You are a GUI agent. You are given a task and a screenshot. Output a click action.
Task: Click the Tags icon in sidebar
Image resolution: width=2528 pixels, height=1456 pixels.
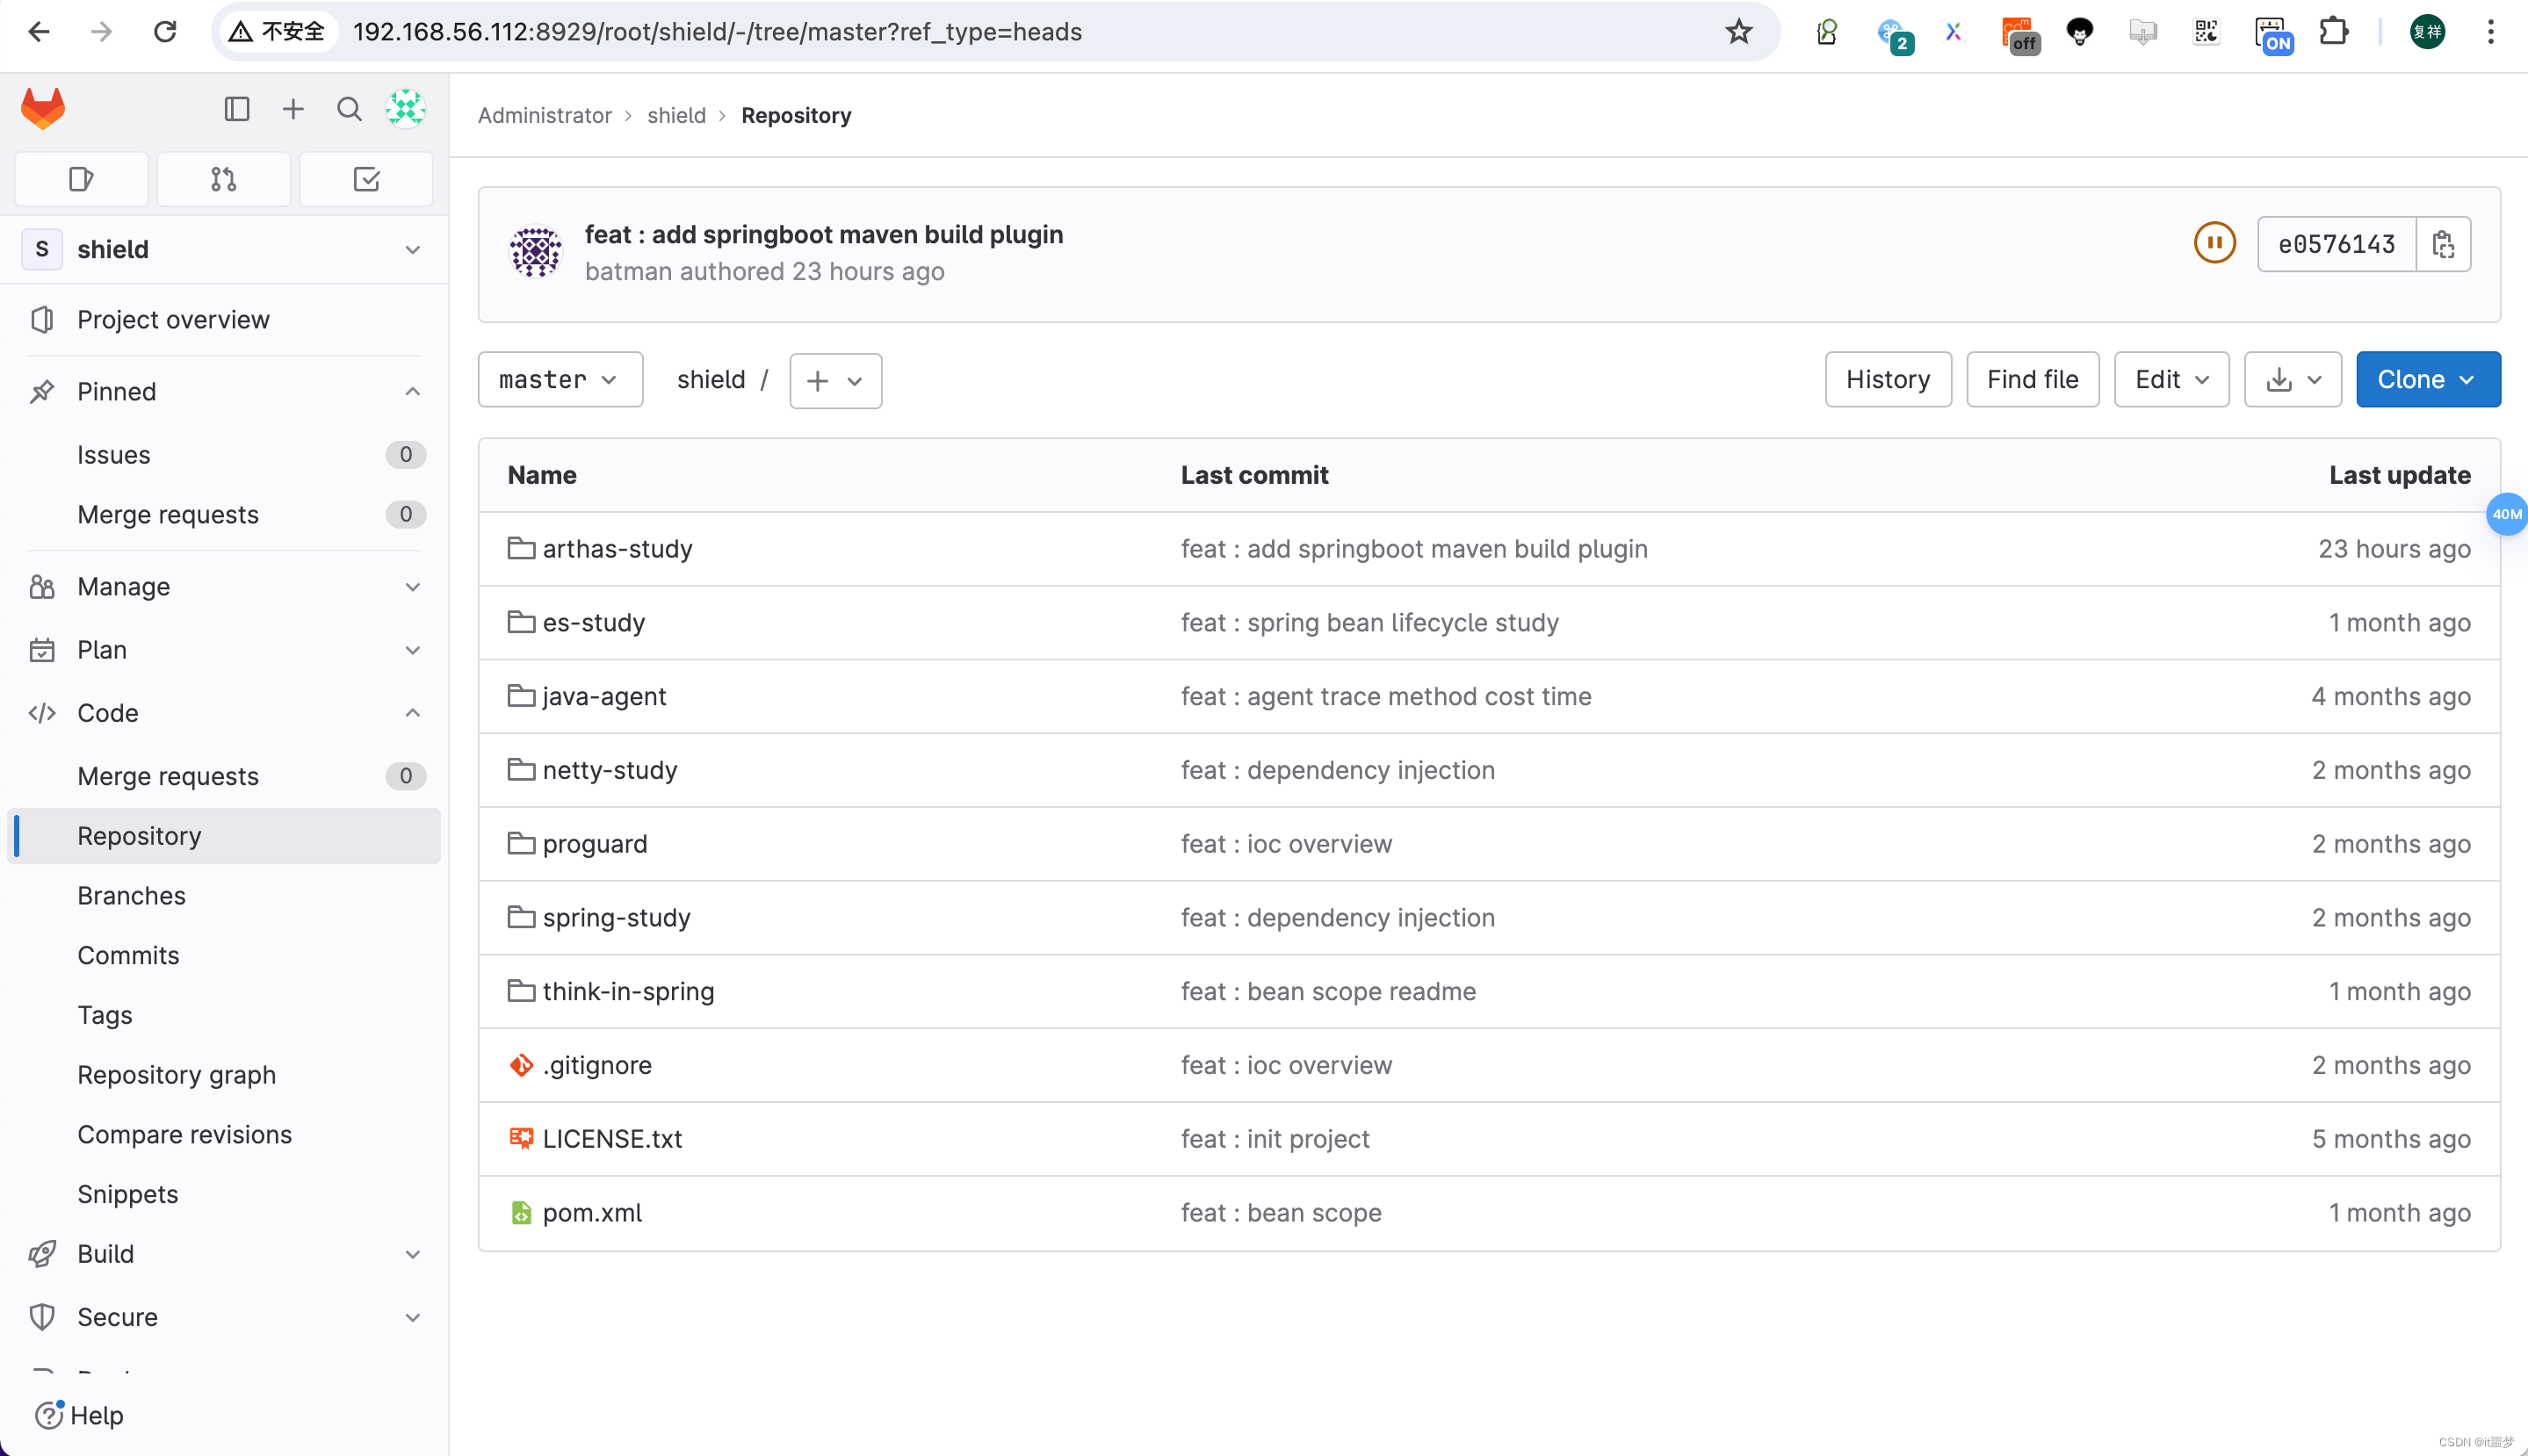(x=105, y=1015)
